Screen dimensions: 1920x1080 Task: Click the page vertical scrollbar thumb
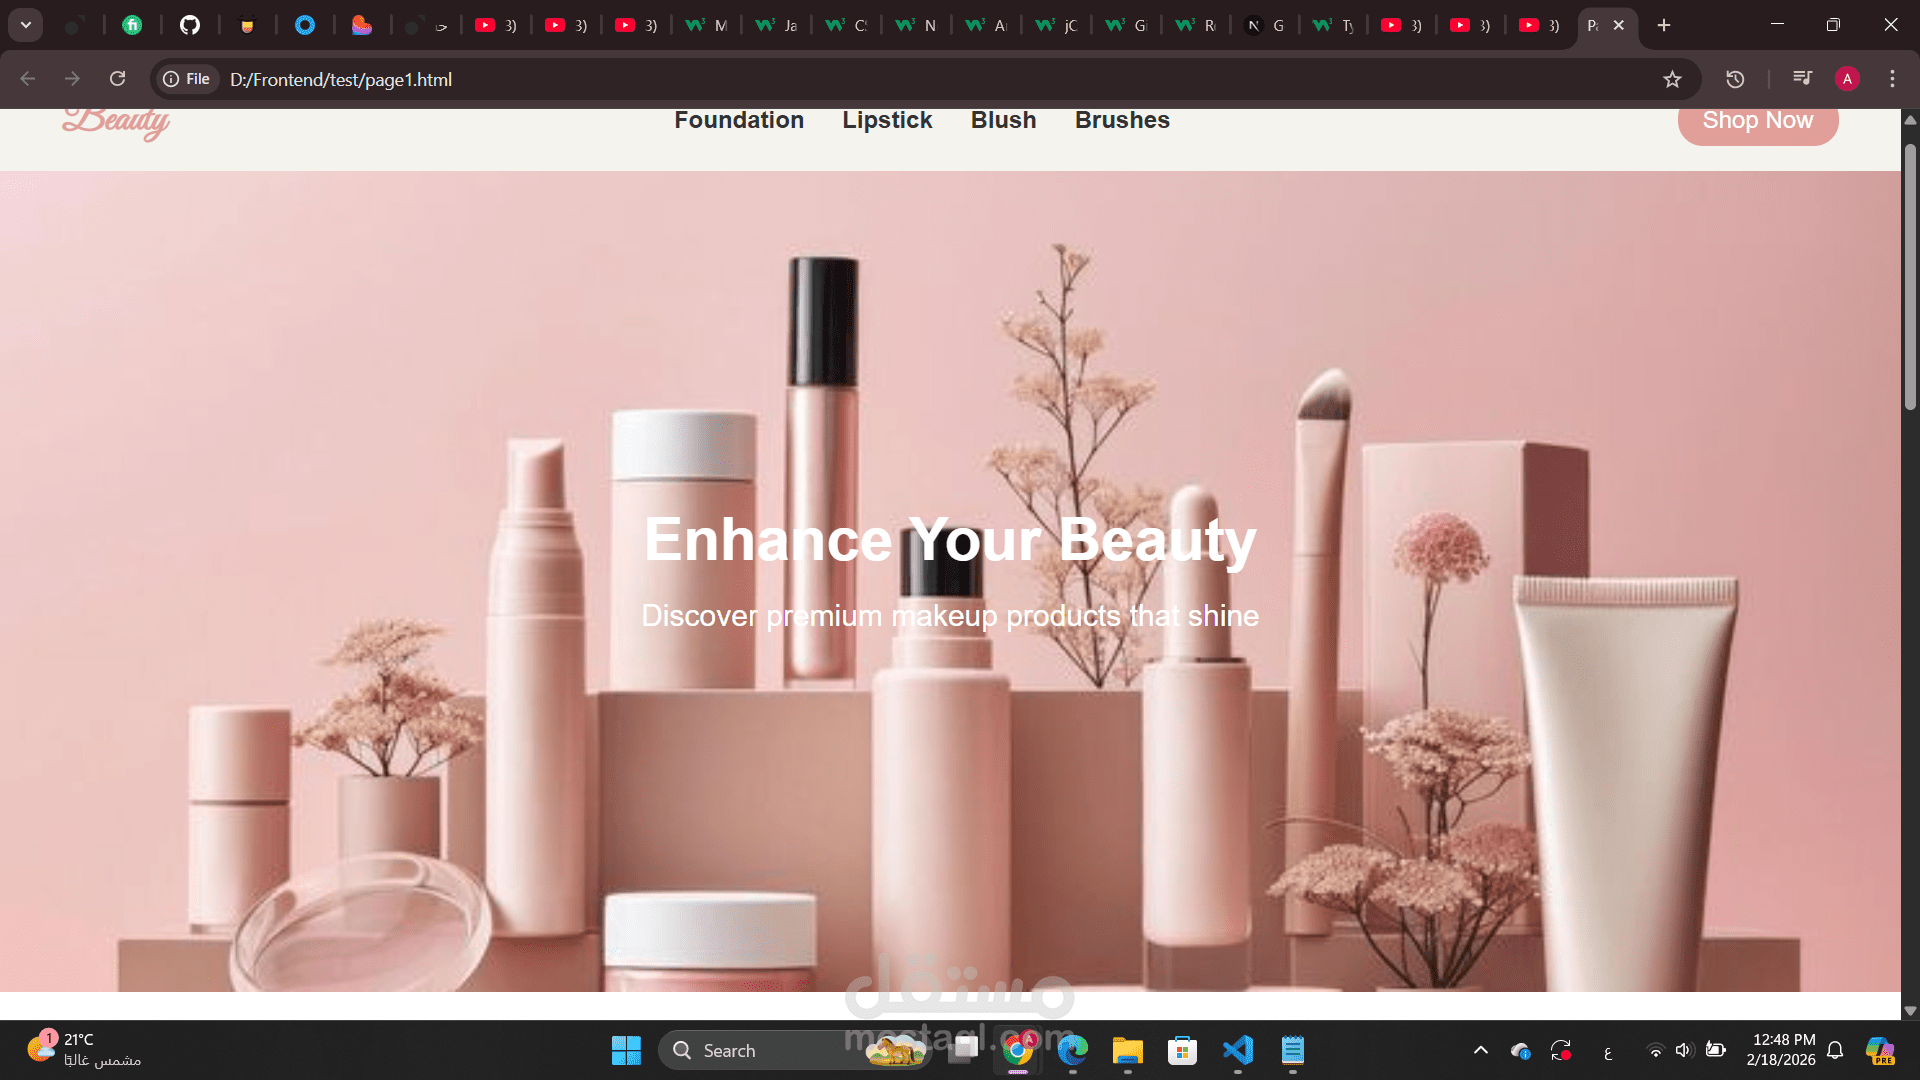click(x=1909, y=275)
